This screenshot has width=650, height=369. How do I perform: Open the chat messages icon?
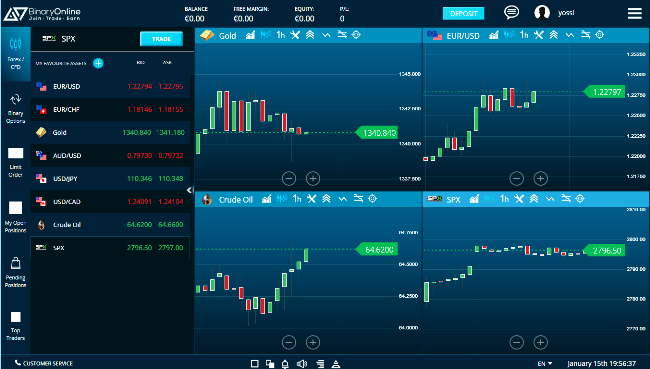point(511,12)
